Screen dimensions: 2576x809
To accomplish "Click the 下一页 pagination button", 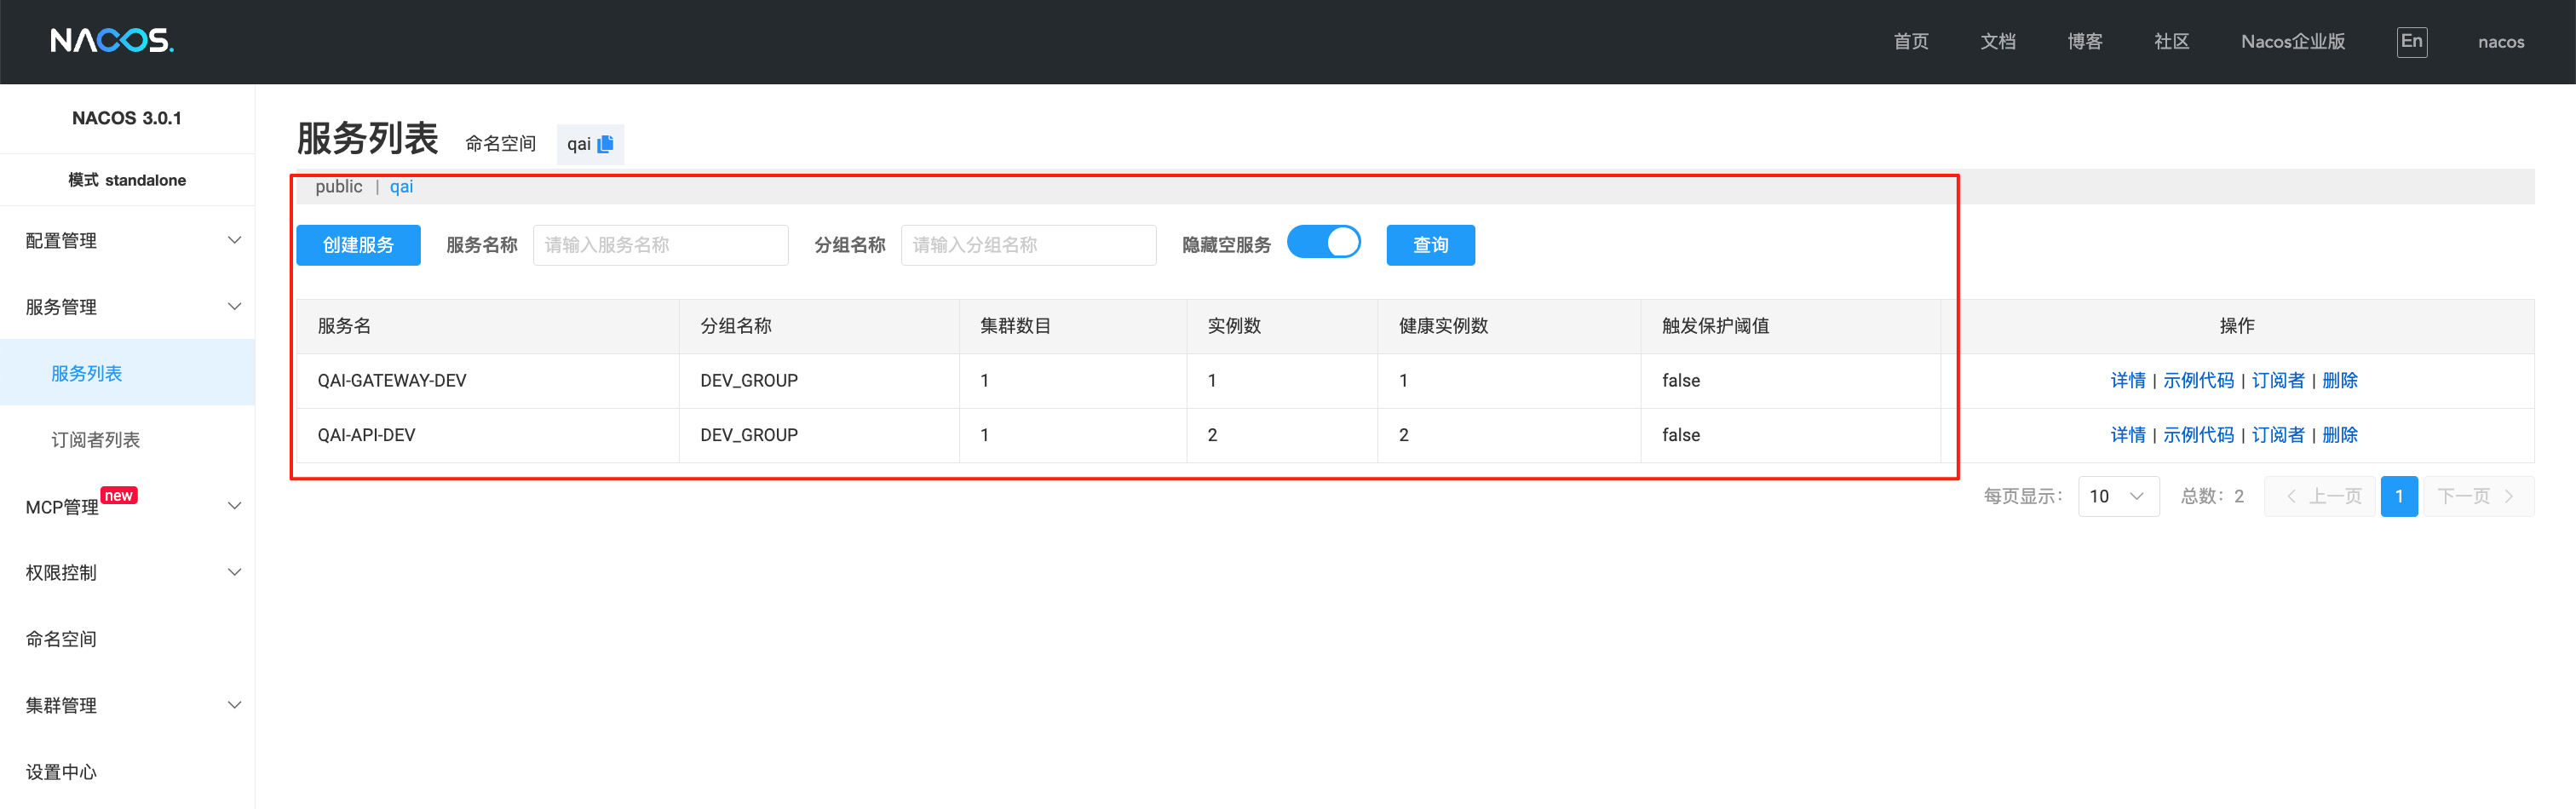I will tap(2478, 496).
